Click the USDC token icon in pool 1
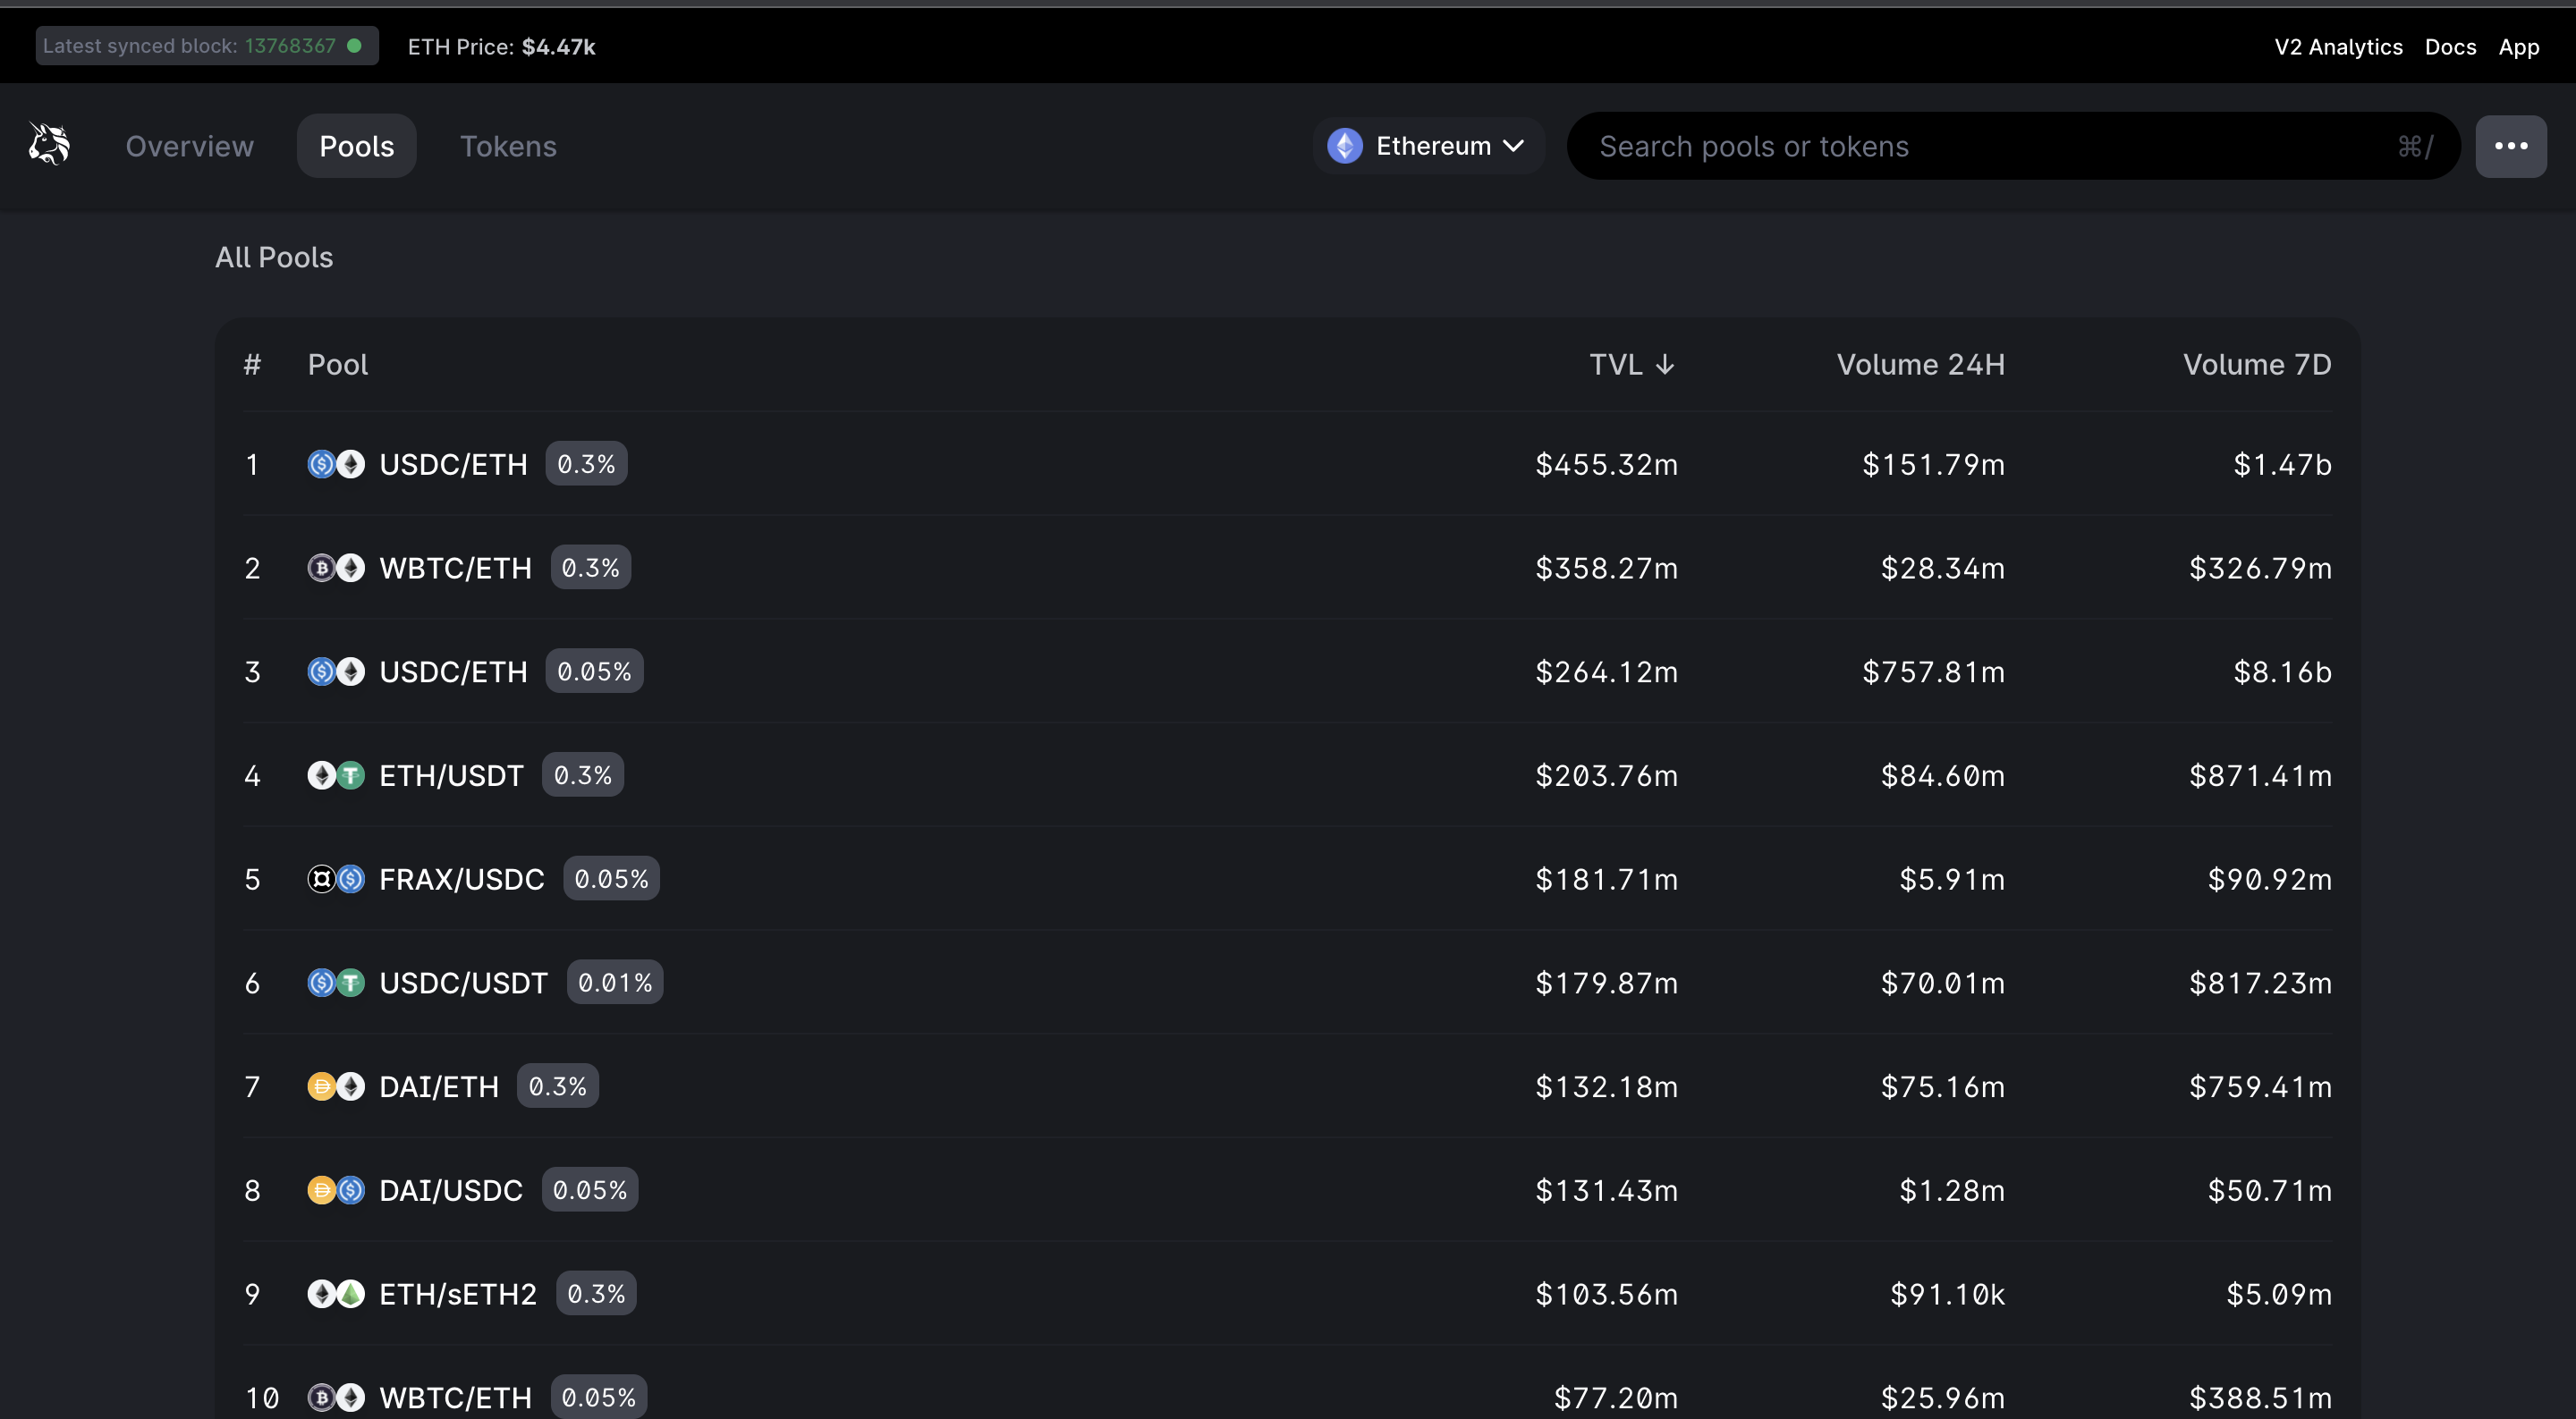 (x=321, y=463)
